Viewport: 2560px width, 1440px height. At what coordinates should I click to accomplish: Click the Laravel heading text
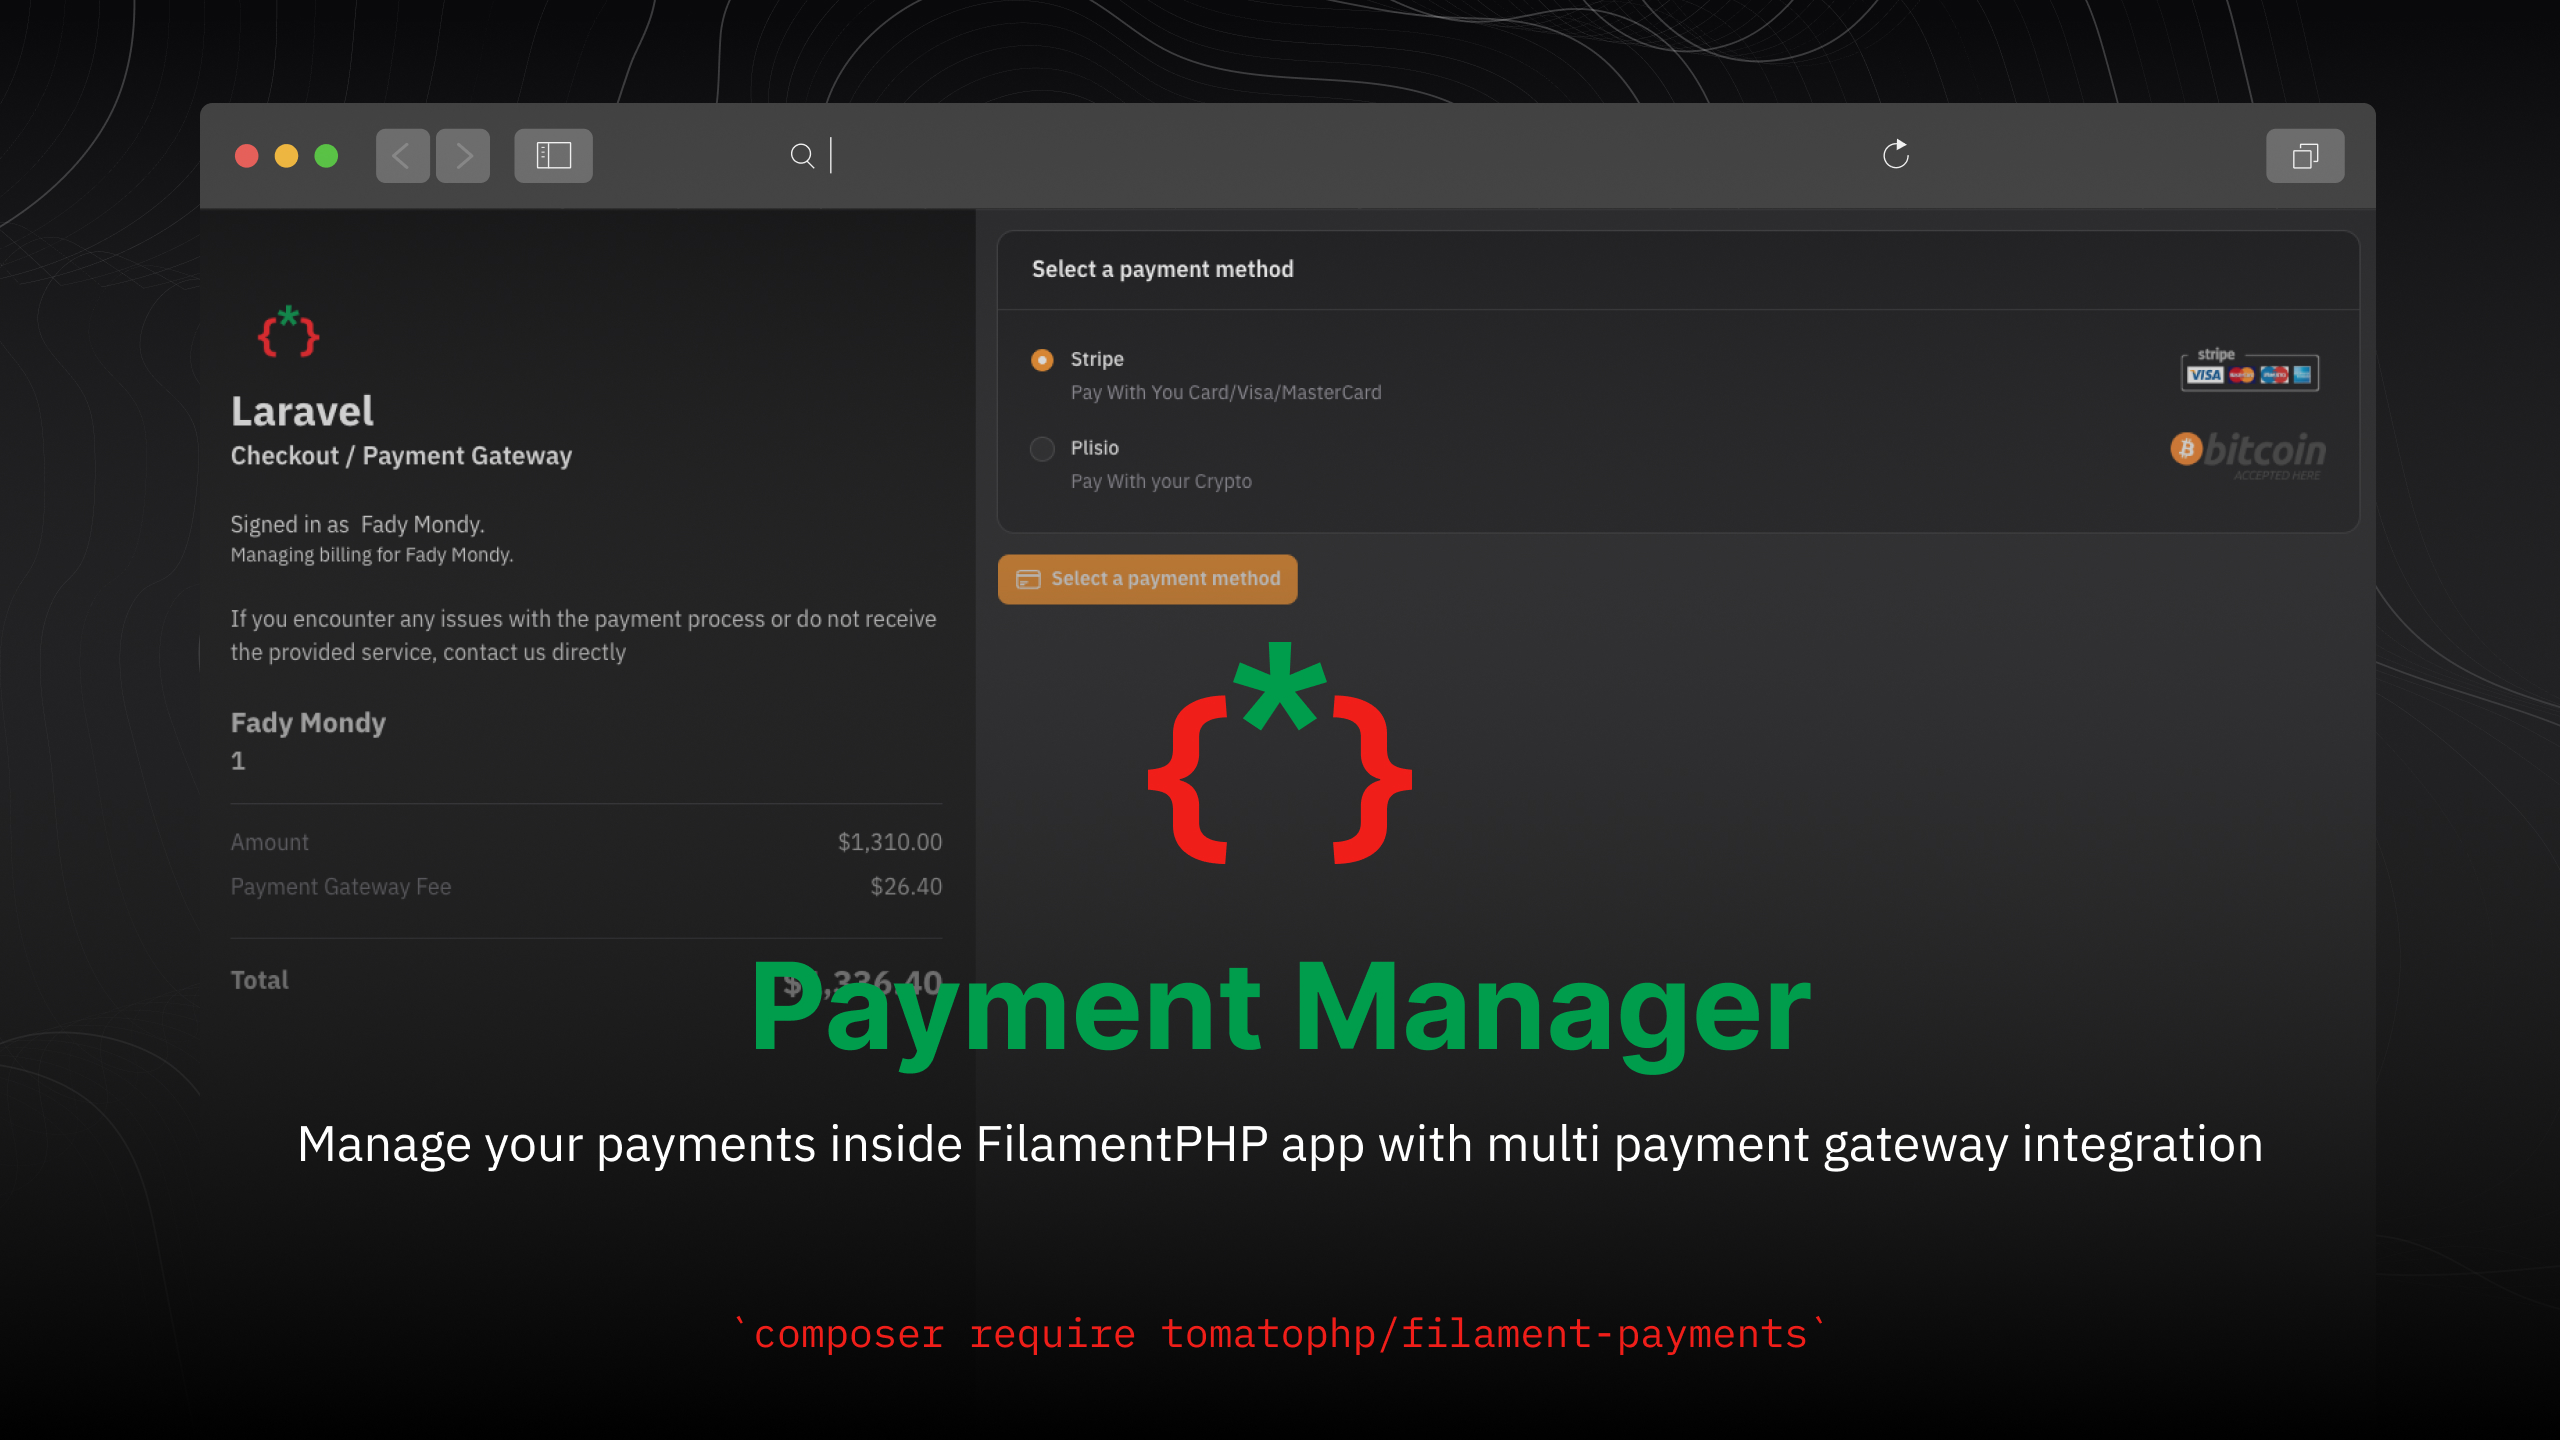click(x=302, y=411)
